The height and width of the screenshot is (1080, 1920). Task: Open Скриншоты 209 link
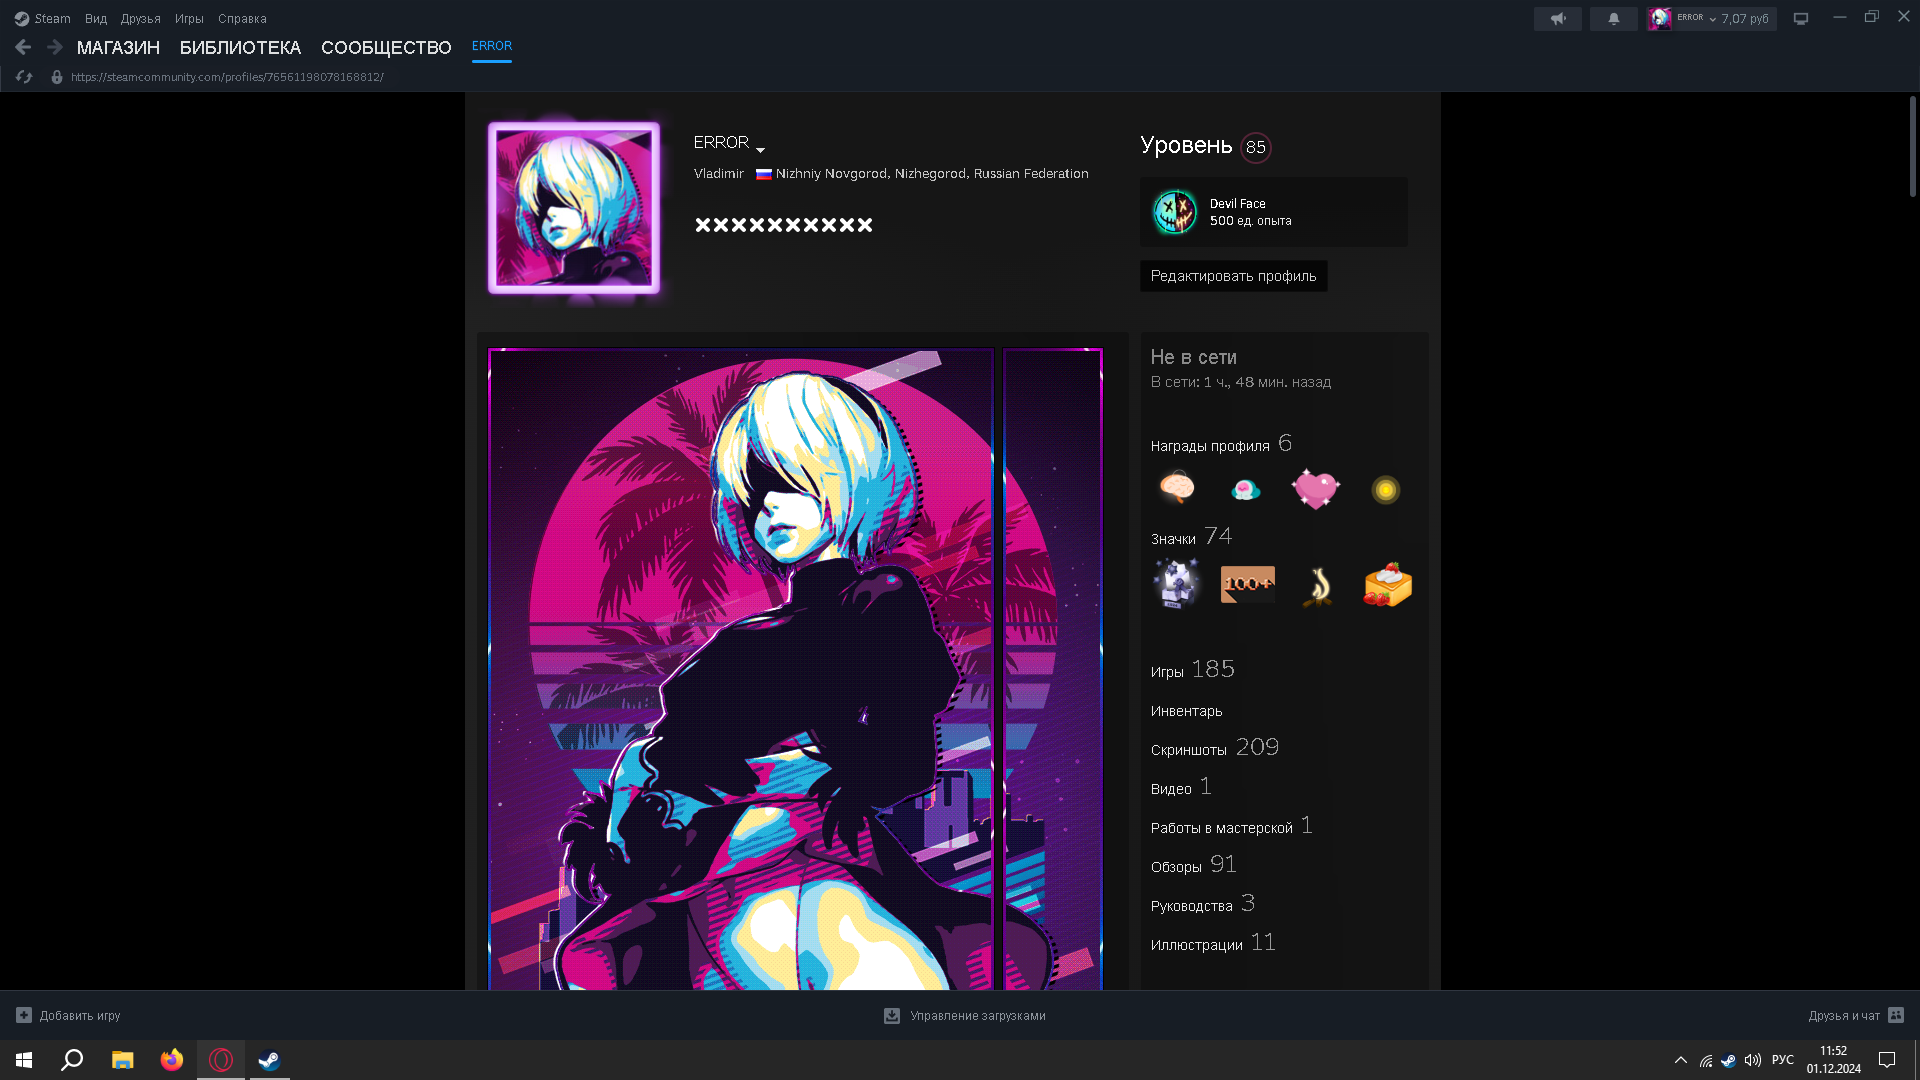tap(1215, 748)
